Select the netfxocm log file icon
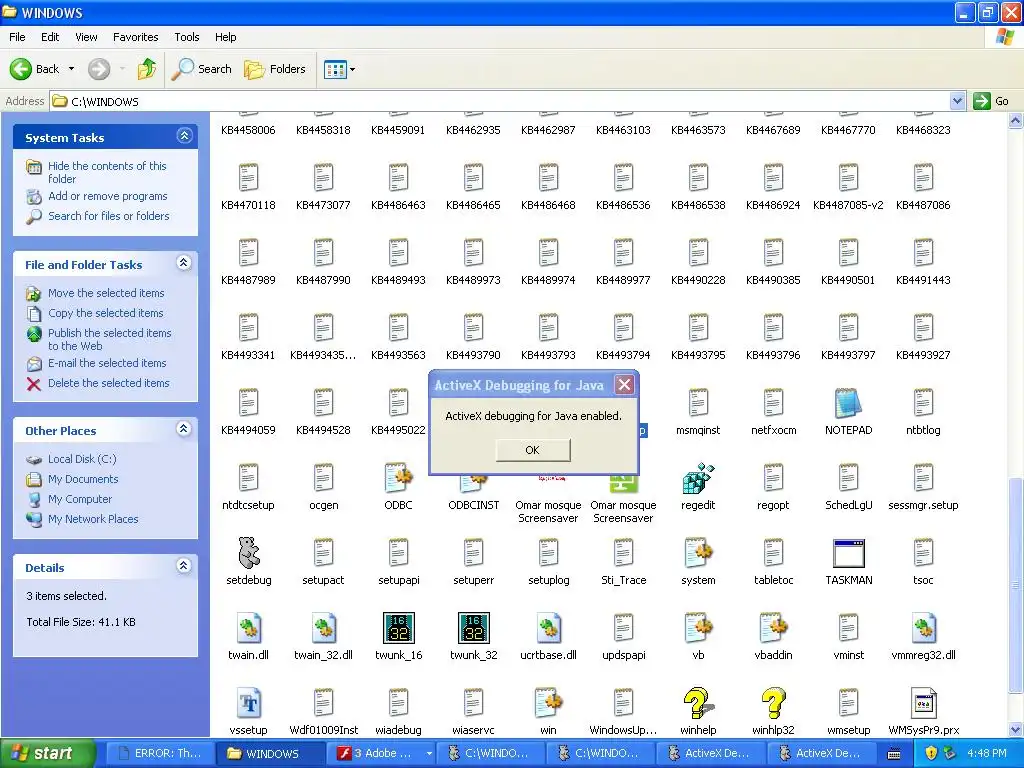This screenshot has width=1024, height=768. point(773,404)
